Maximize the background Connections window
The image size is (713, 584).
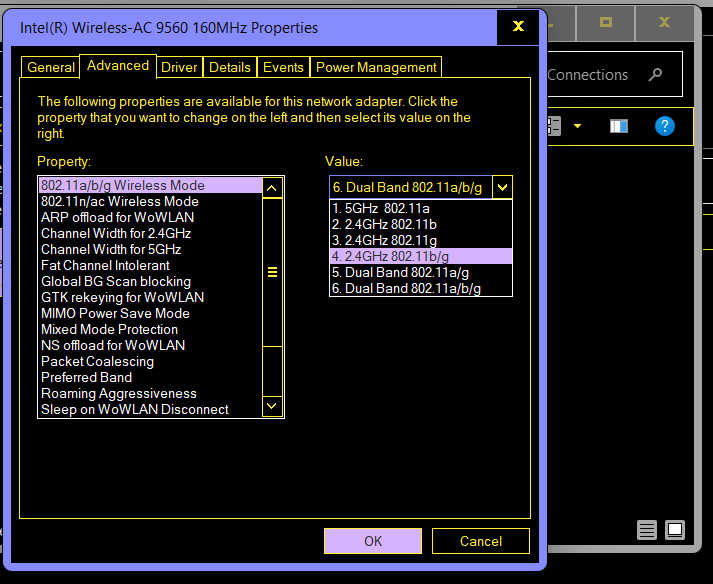(x=605, y=22)
